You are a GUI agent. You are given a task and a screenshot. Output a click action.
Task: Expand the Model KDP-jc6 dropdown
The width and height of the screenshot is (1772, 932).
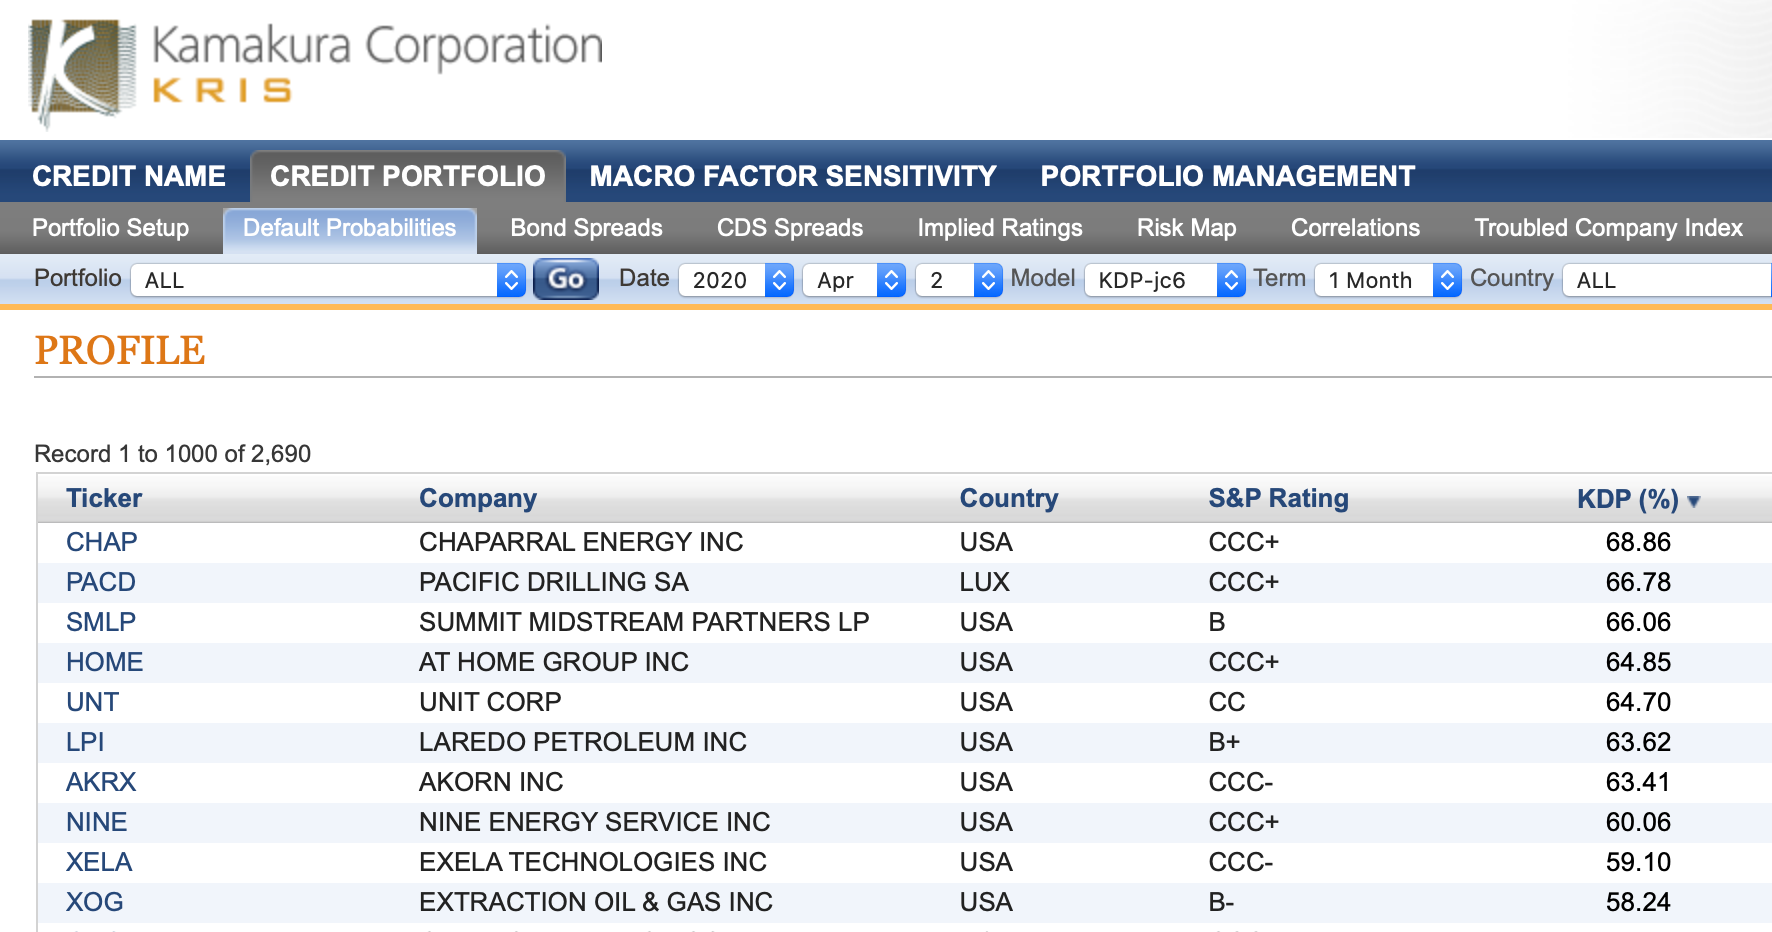pyautogui.click(x=1165, y=280)
